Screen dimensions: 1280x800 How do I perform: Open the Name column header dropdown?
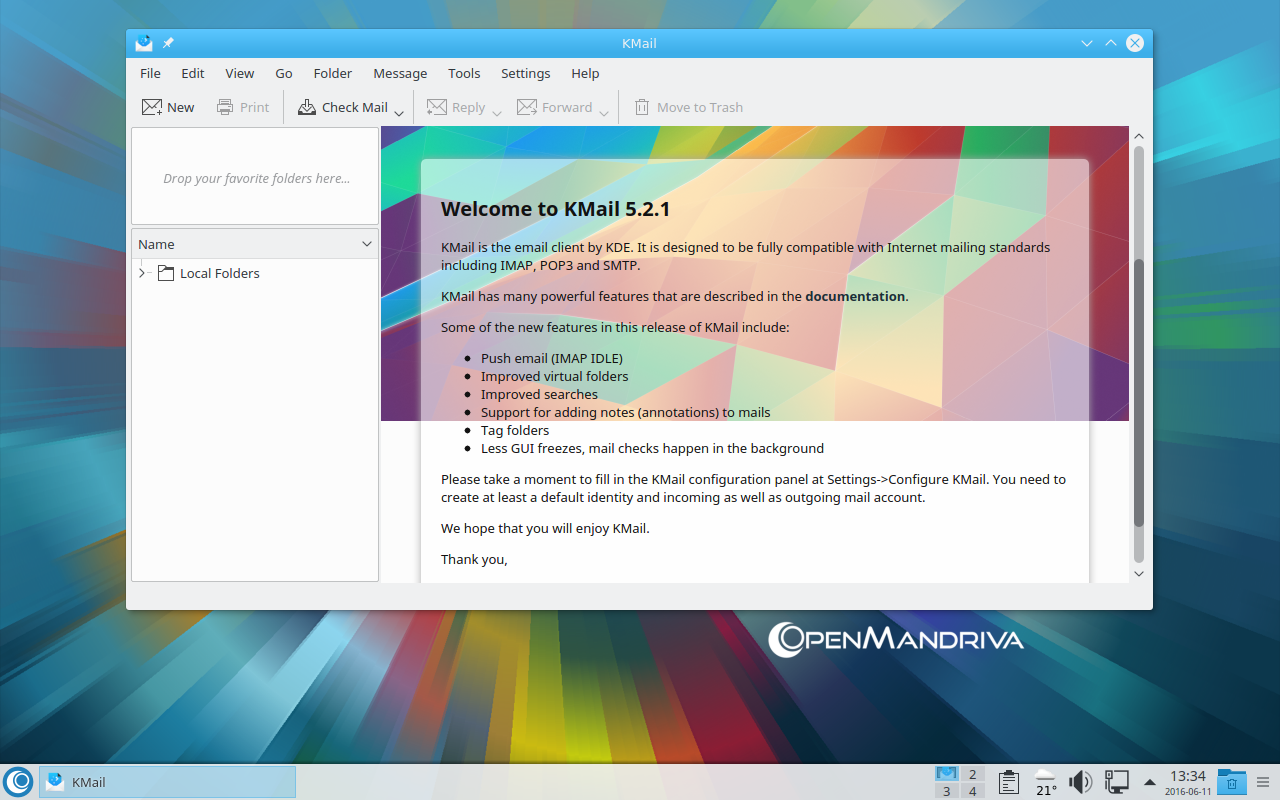366,244
